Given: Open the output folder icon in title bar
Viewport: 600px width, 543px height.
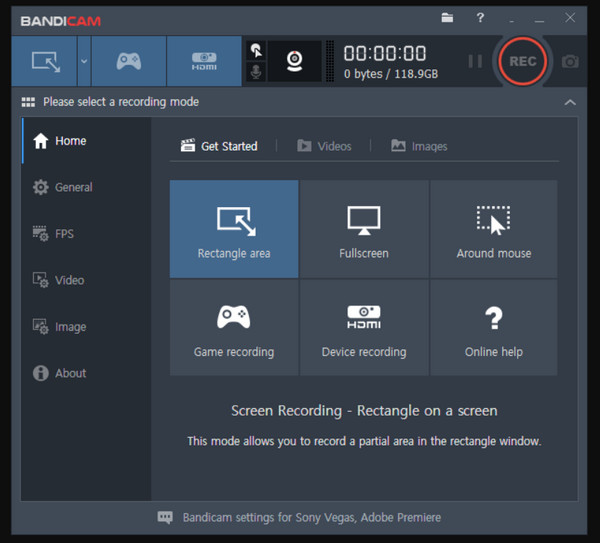Looking at the screenshot, I should tap(447, 18).
